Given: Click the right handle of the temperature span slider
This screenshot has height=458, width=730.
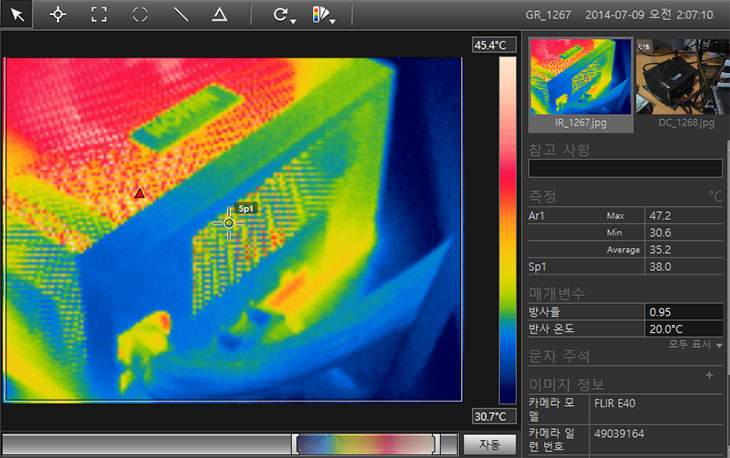Looking at the screenshot, I should [x=436, y=444].
